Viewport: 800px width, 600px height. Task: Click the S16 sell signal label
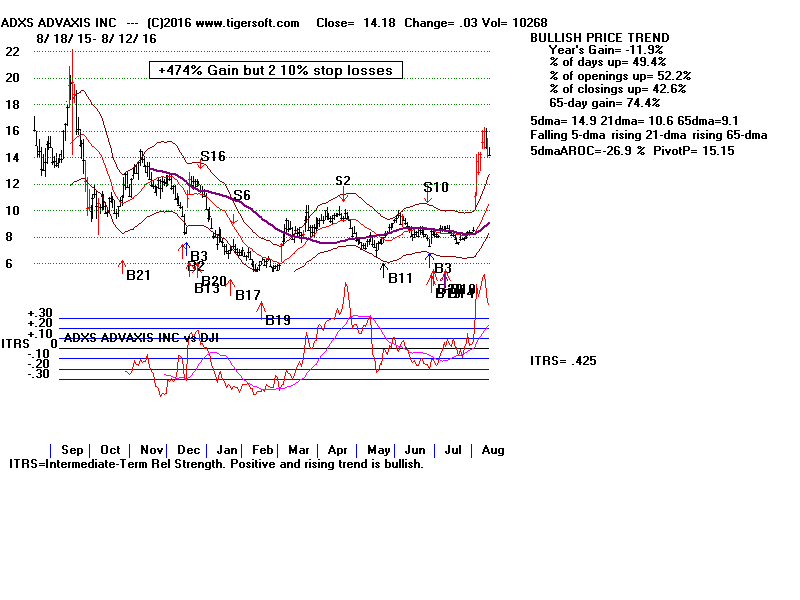click(x=212, y=156)
